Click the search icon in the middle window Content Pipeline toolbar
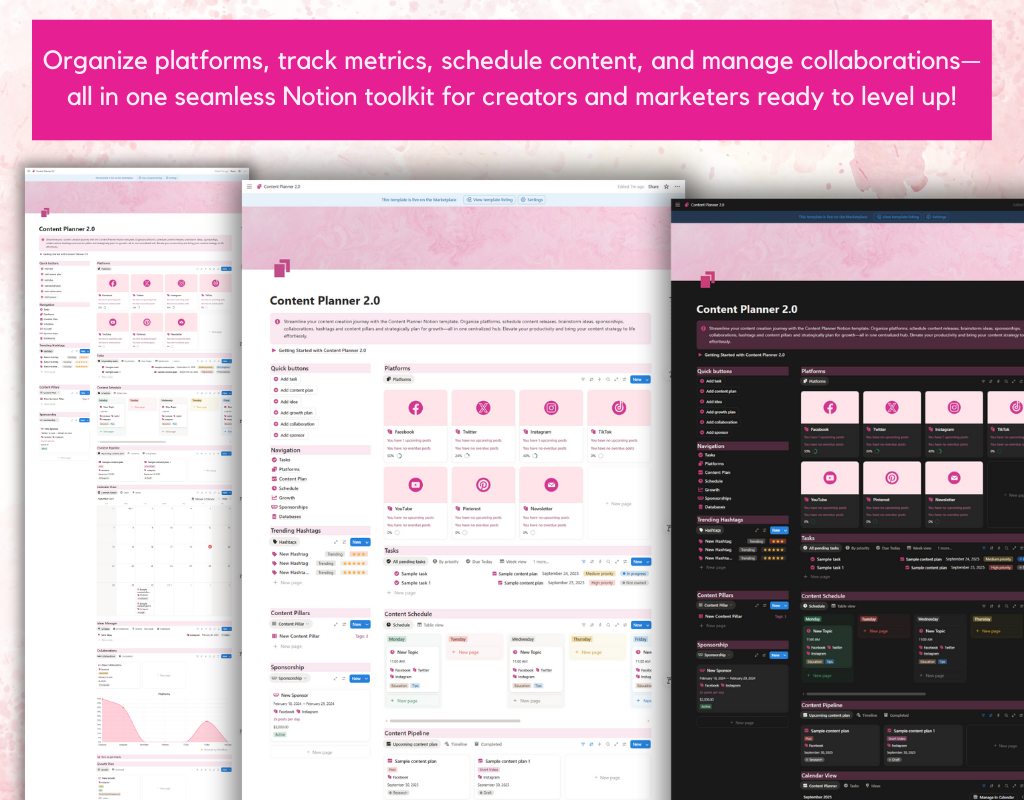The height and width of the screenshot is (800, 1024). (x=608, y=744)
